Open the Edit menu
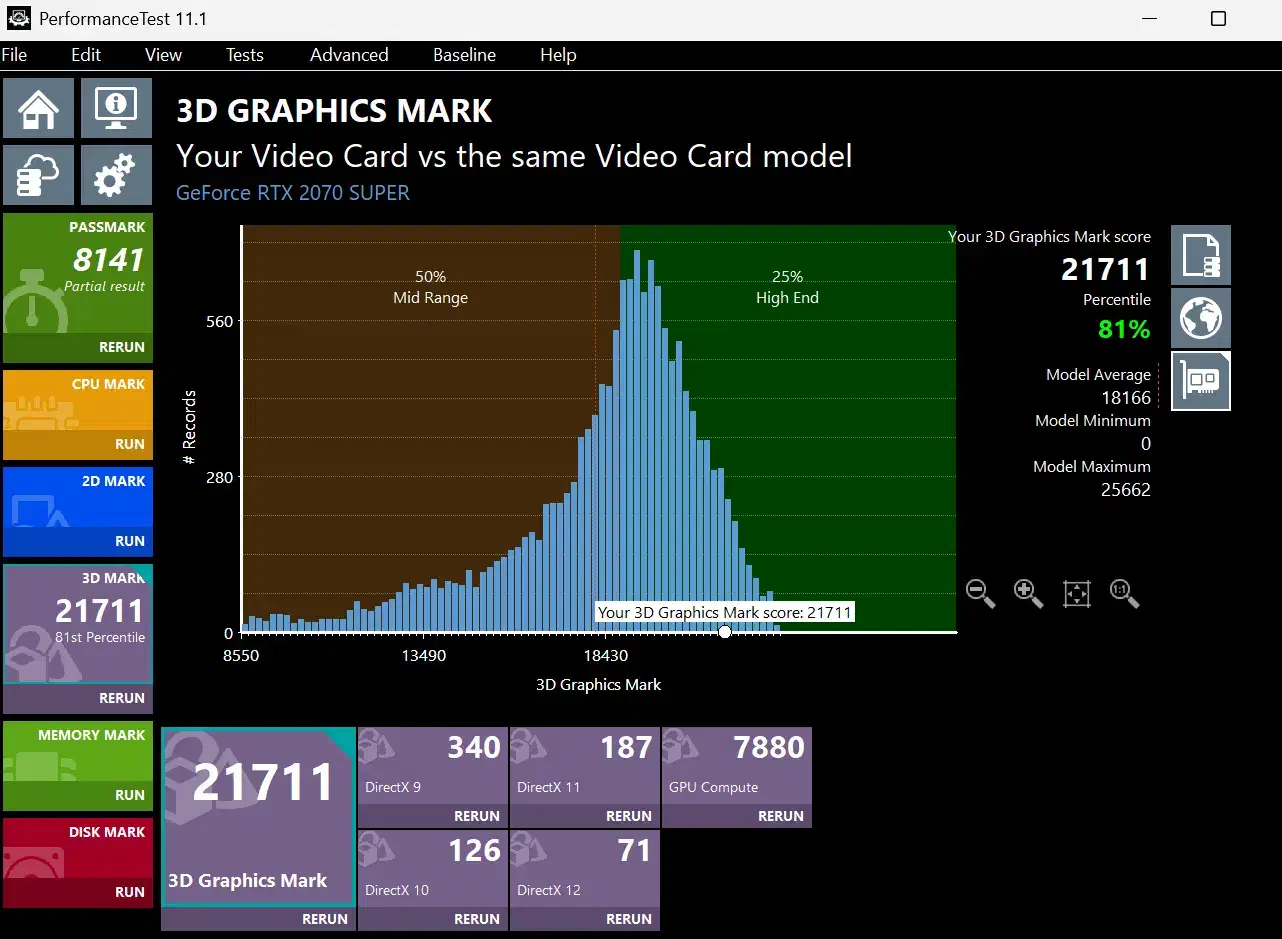Image resolution: width=1282 pixels, height=939 pixels. point(86,55)
